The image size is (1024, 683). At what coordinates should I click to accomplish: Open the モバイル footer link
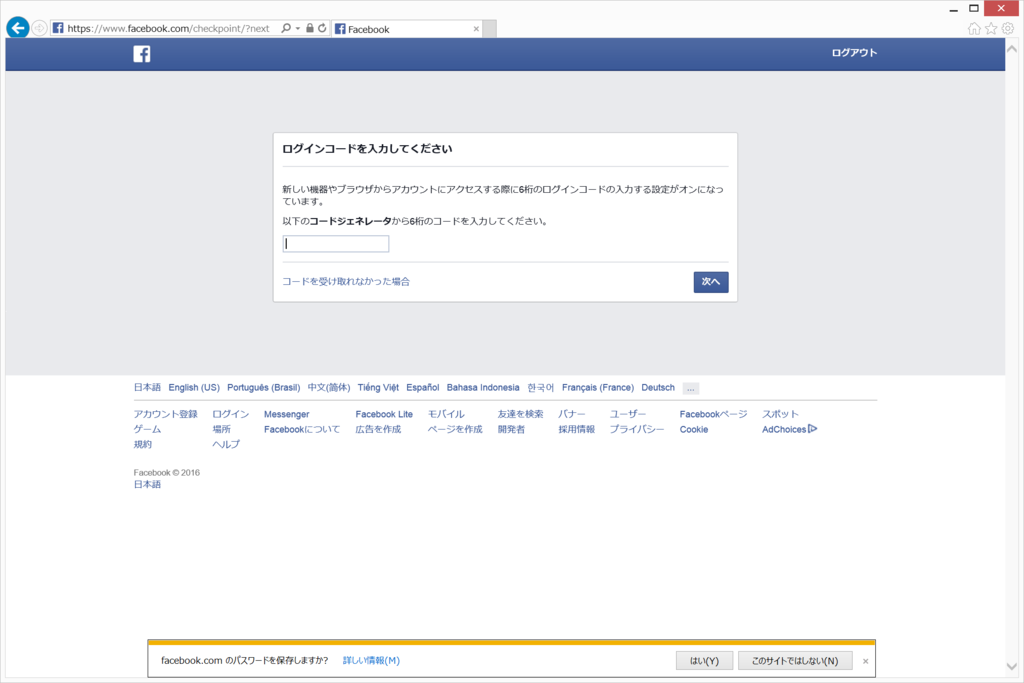pos(446,414)
